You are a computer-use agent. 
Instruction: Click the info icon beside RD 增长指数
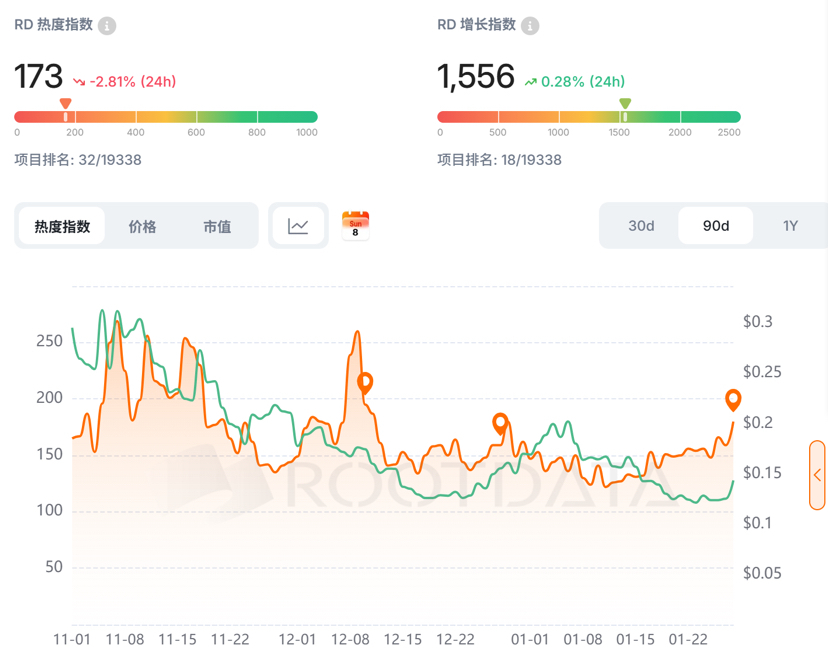531,26
